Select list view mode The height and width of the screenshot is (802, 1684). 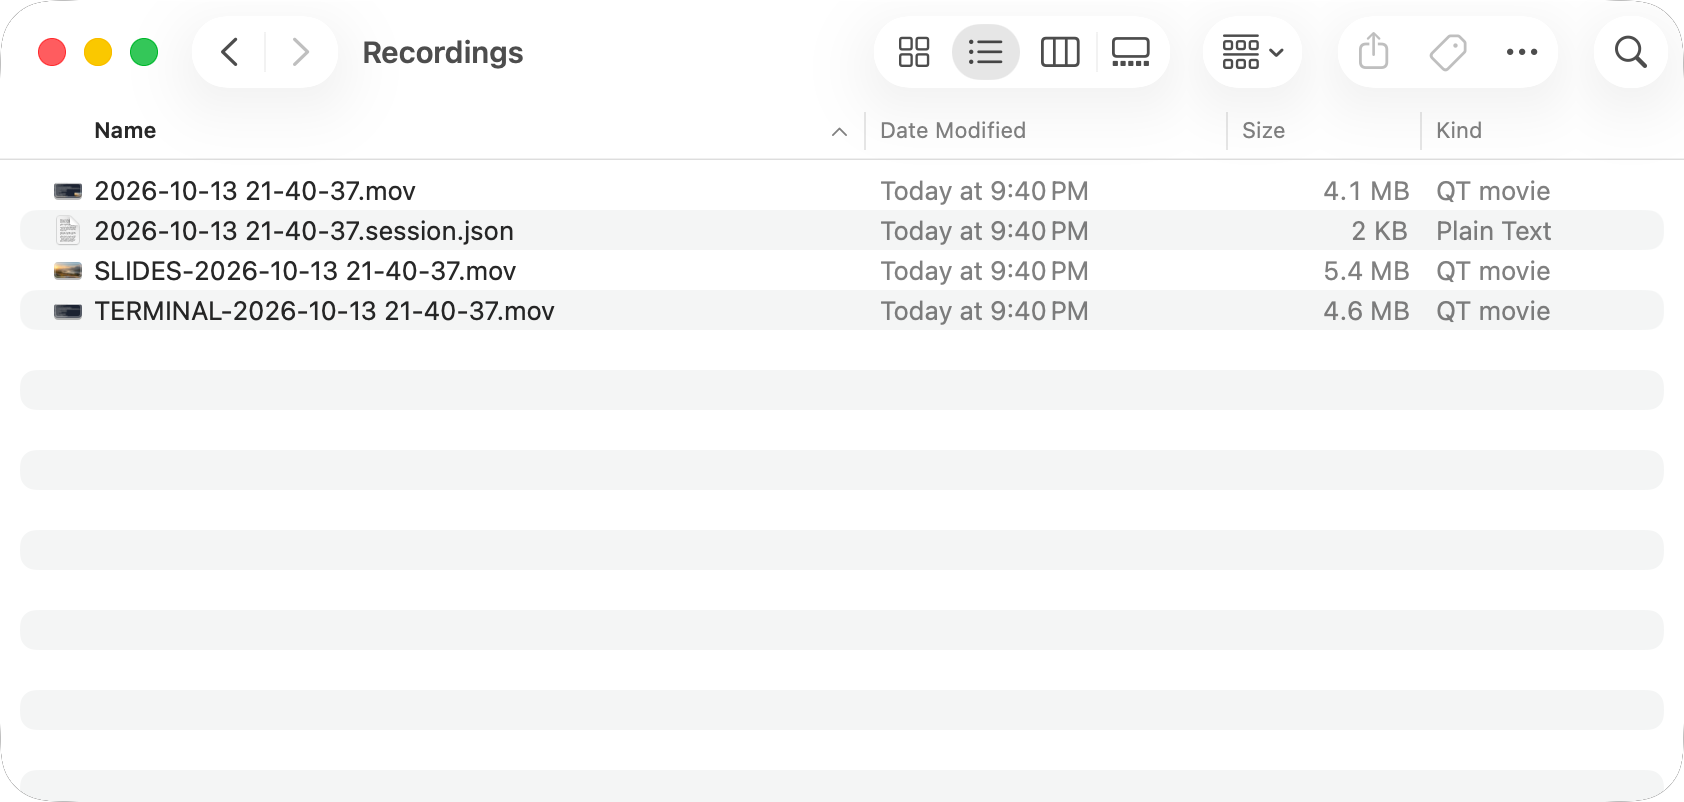point(986,52)
